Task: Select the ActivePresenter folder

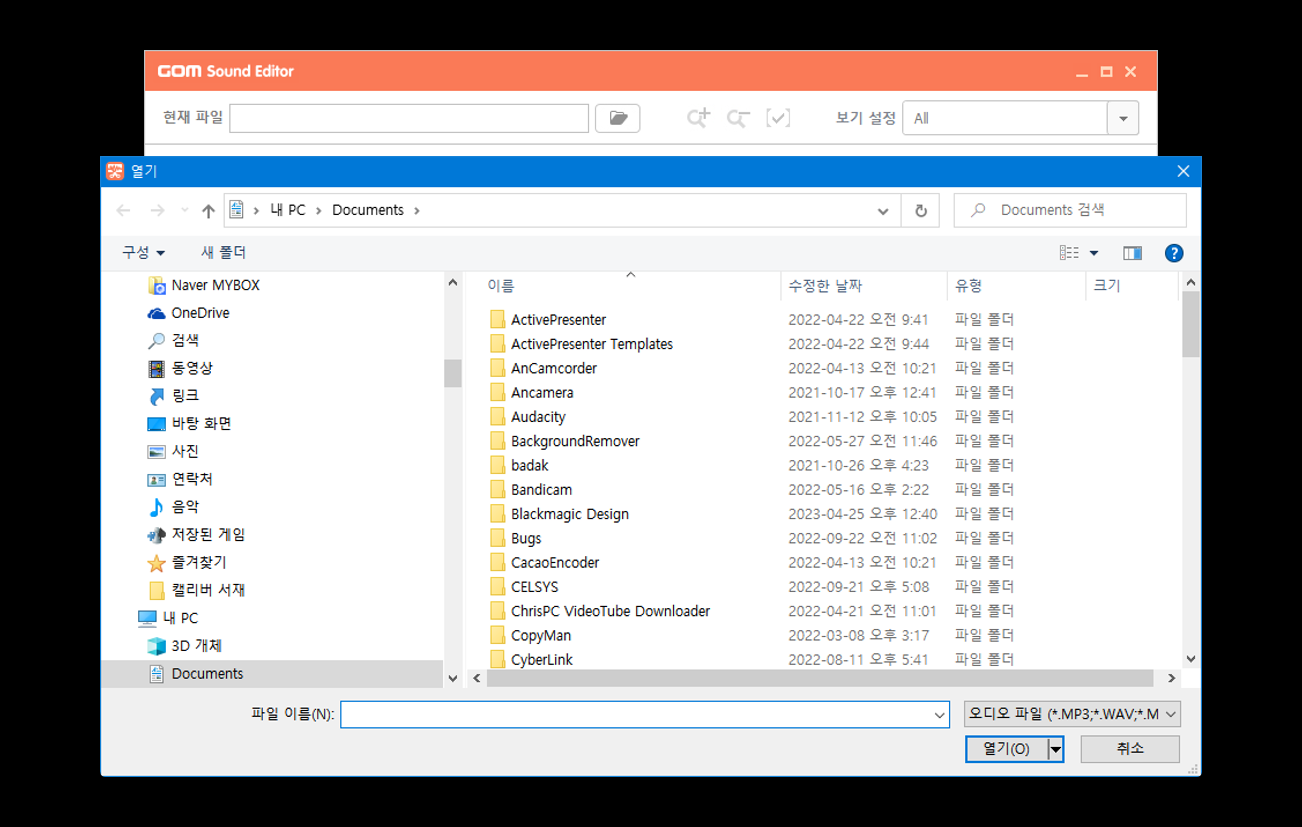Action: coord(558,320)
